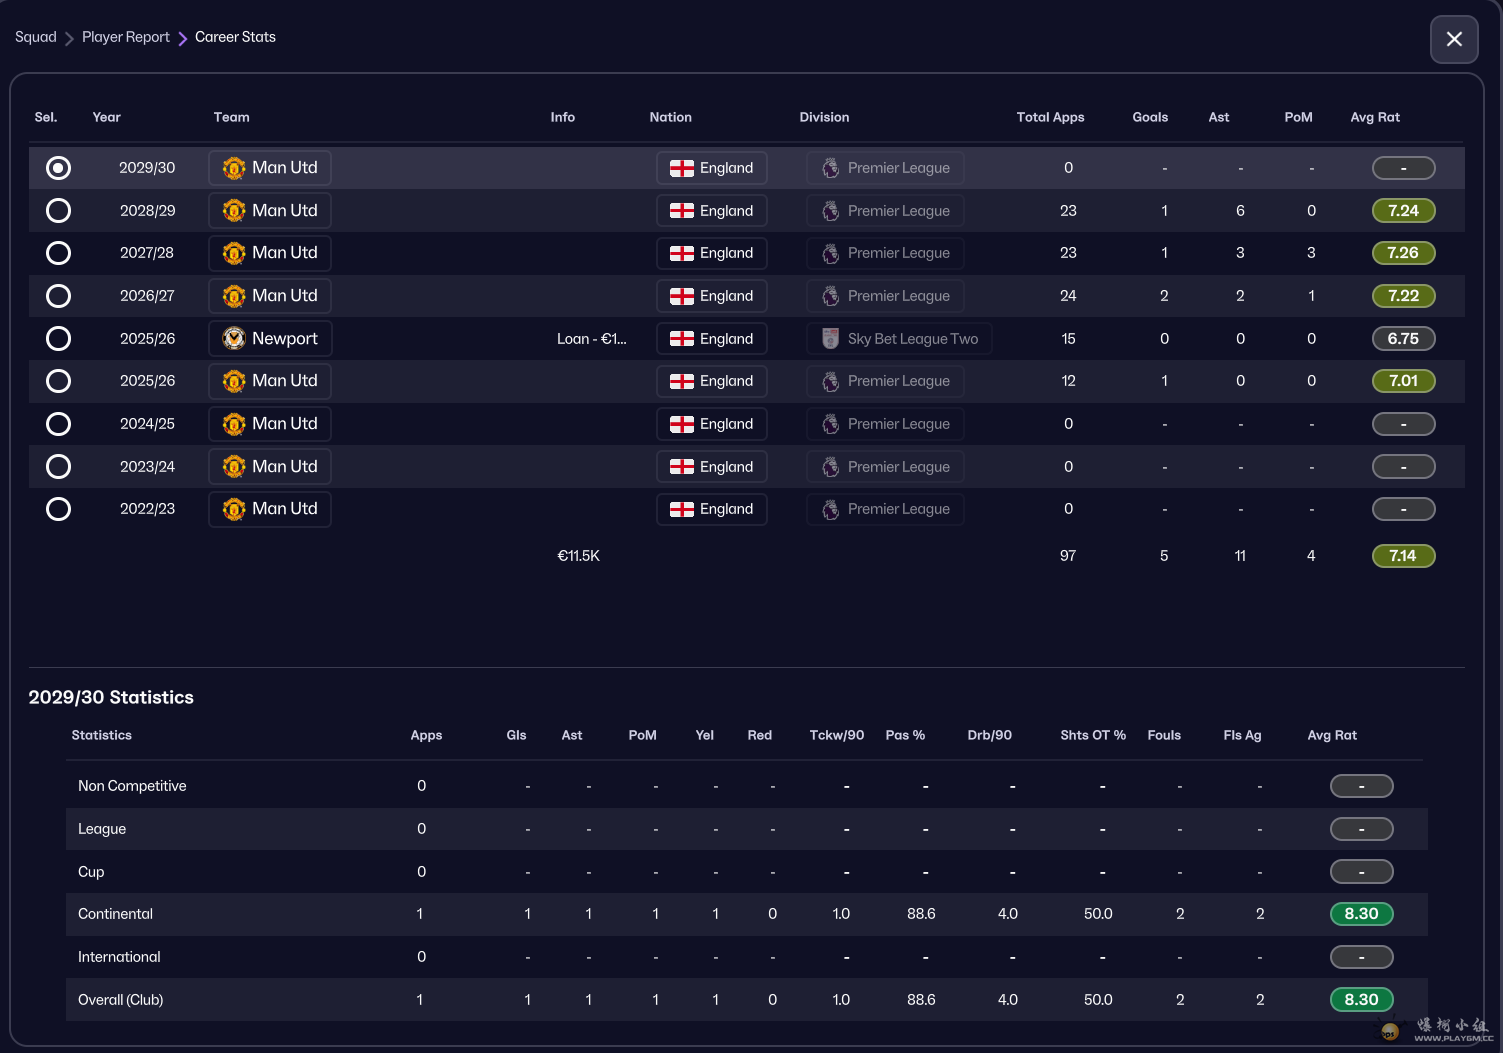Screen dimensions: 1503x1053
Task: Sort table by Total Apps column header
Action: (1050, 117)
